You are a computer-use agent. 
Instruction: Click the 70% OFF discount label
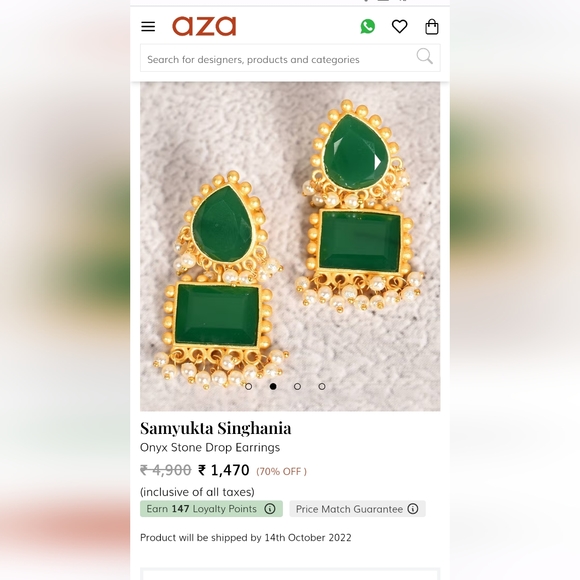281,471
